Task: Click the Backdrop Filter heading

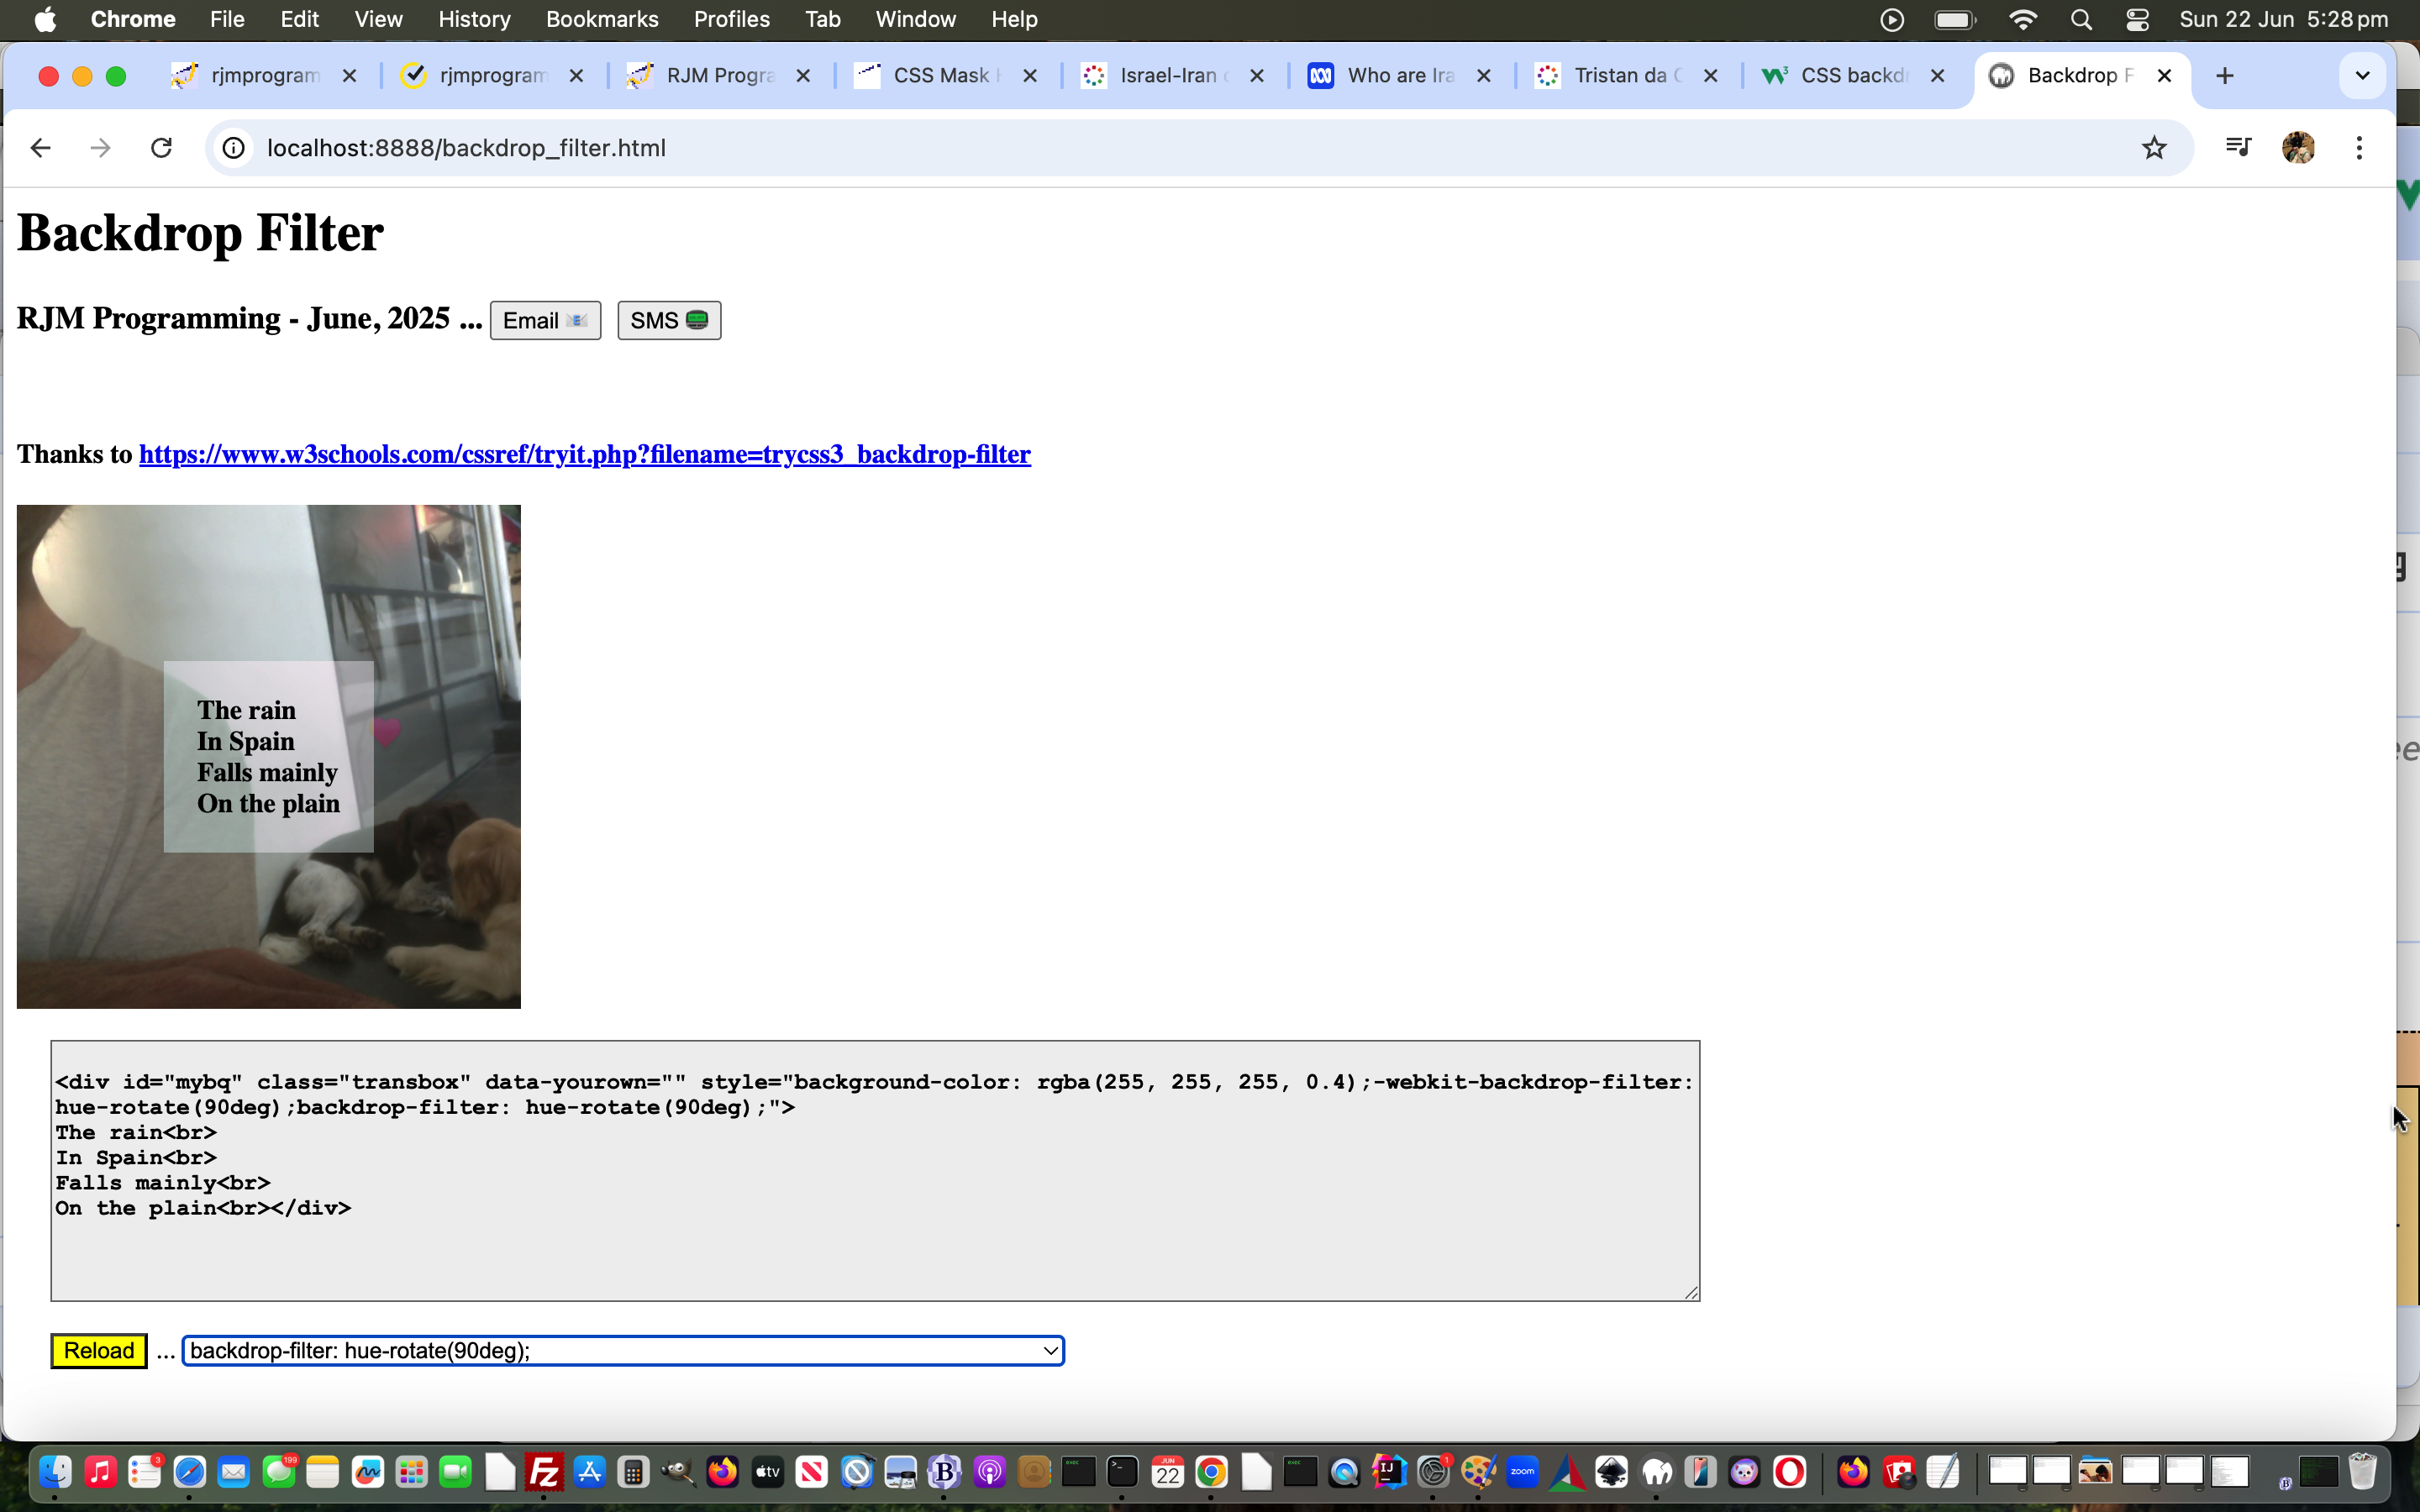Action: click(200, 233)
